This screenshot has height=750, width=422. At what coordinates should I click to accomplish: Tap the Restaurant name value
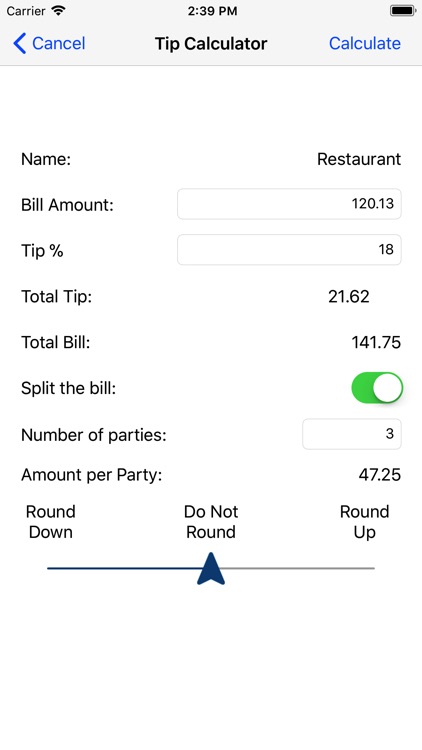tap(359, 159)
